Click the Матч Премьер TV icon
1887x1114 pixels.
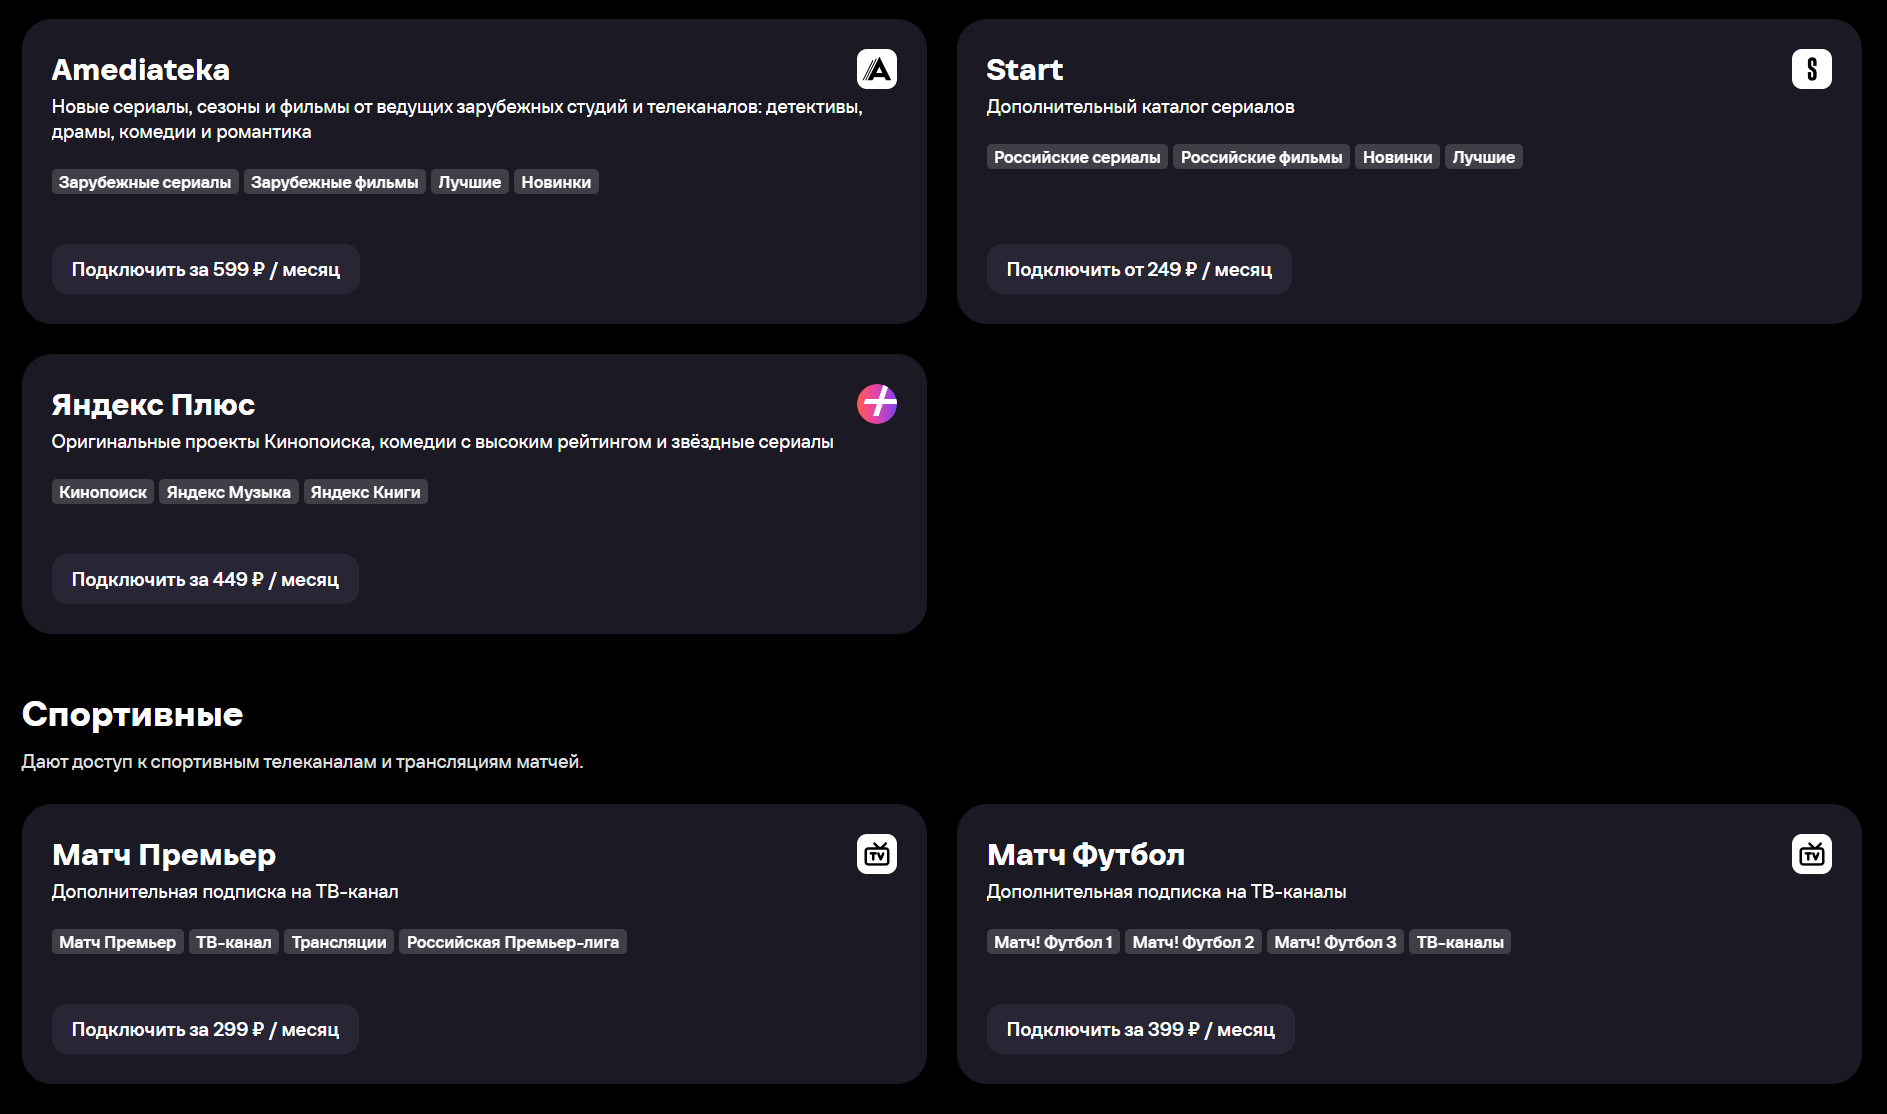tap(876, 854)
